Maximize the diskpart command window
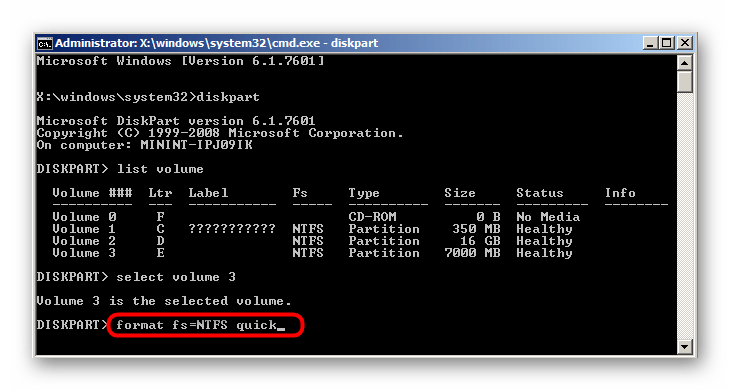Image resolution: width=730 pixels, height=390 pixels. (667, 43)
